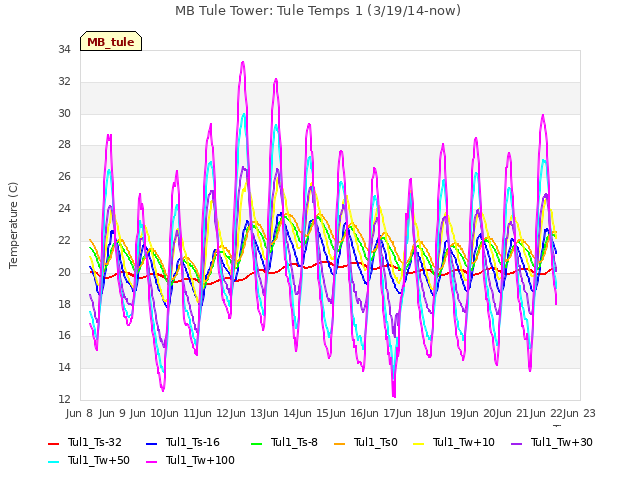The height and width of the screenshot is (480, 640).
Task: Click the magenta peak above 33 degrees
Action: (x=243, y=62)
